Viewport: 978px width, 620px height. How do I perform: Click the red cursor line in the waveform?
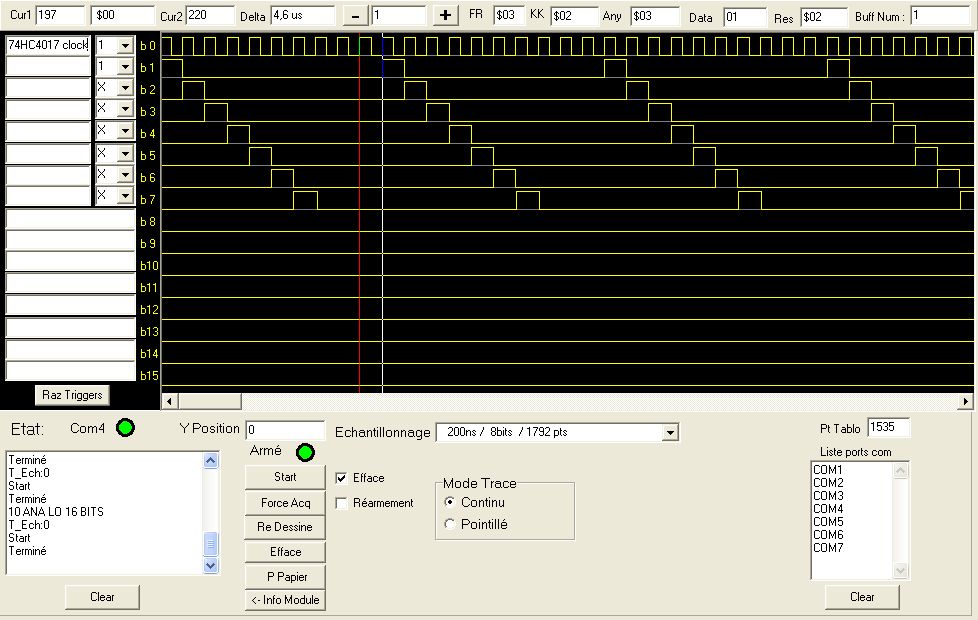tap(359, 212)
